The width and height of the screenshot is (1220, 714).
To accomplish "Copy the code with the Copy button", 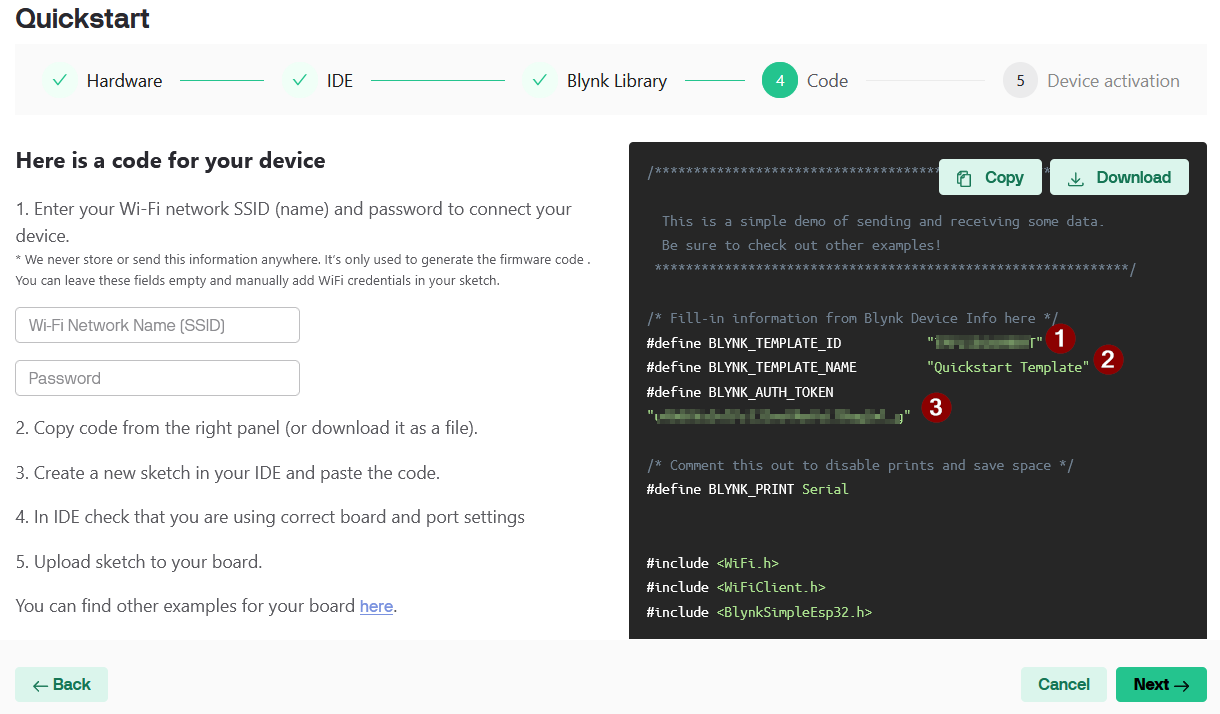I will tap(990, 178).
